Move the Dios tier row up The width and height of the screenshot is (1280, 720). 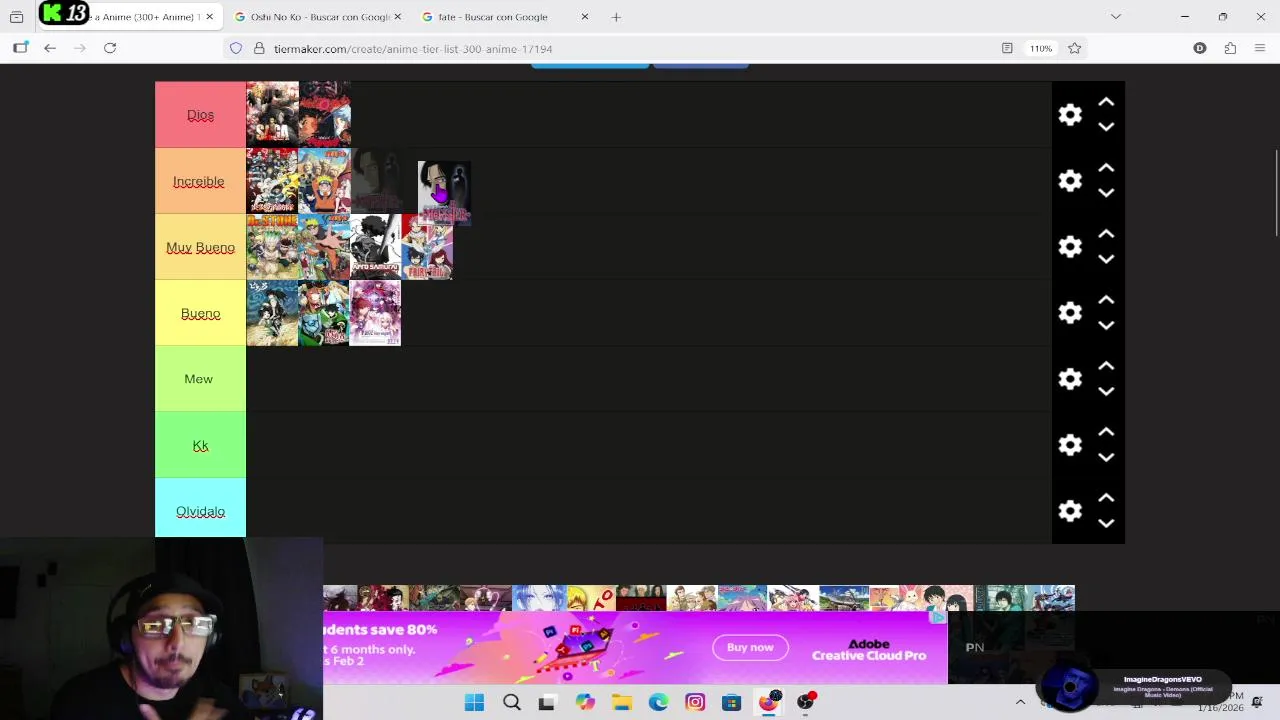[x=1106, y=102]
